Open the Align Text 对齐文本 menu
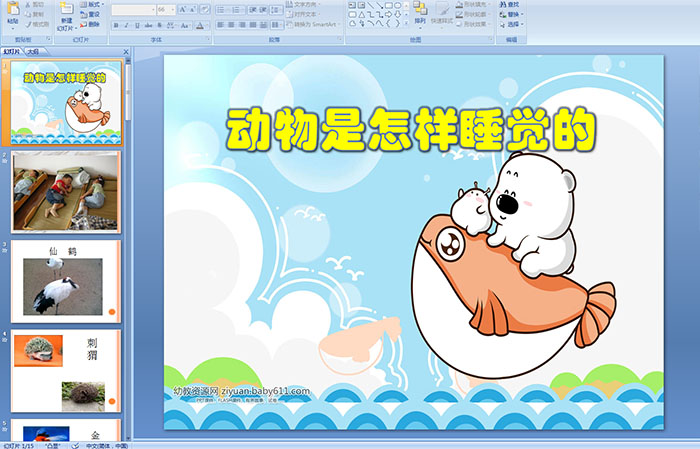 click(x=304, y=14)
